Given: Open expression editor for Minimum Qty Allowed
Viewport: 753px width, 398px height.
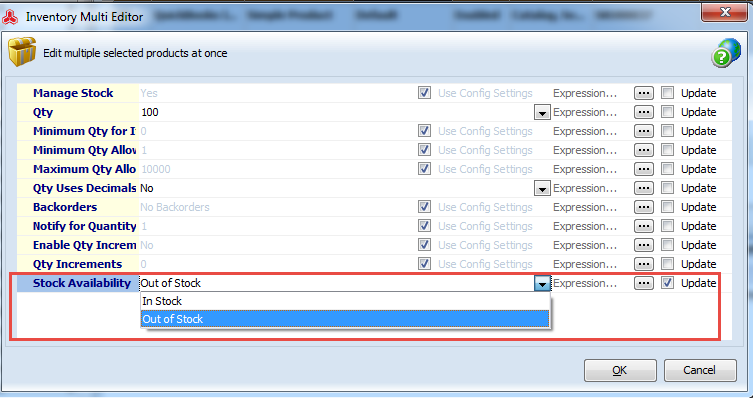Looking at the screenshot, I should coord(644,150).
